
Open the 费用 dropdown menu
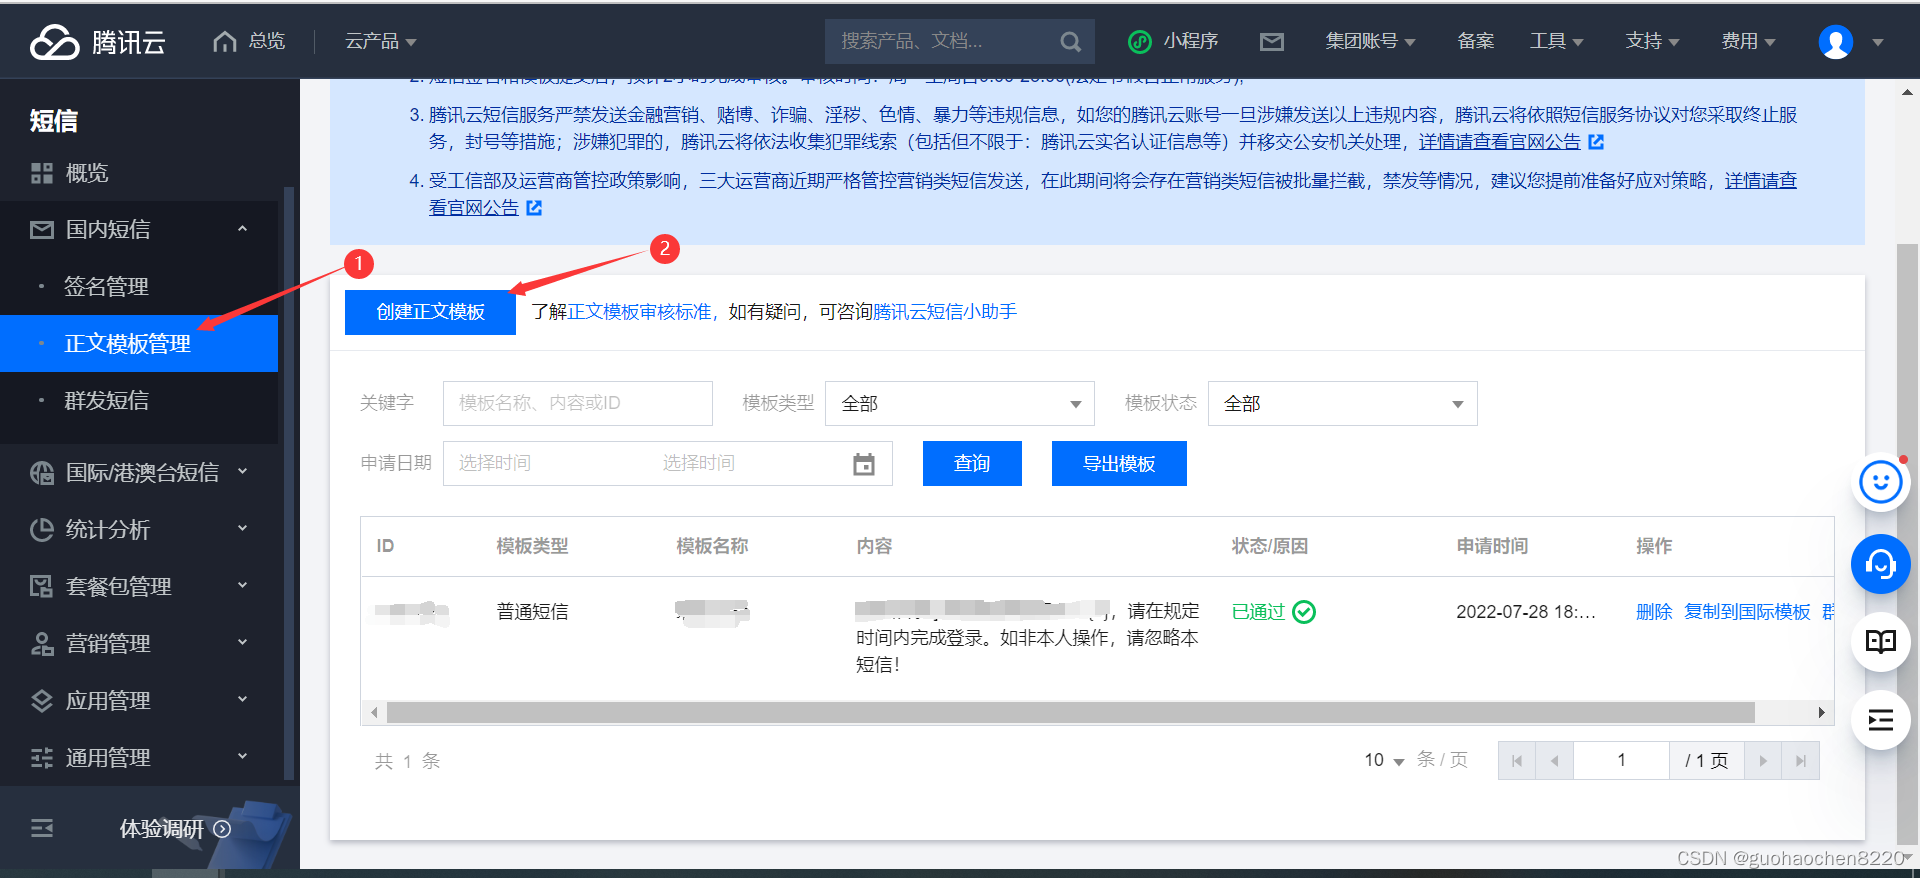(x=1748, y=41)
